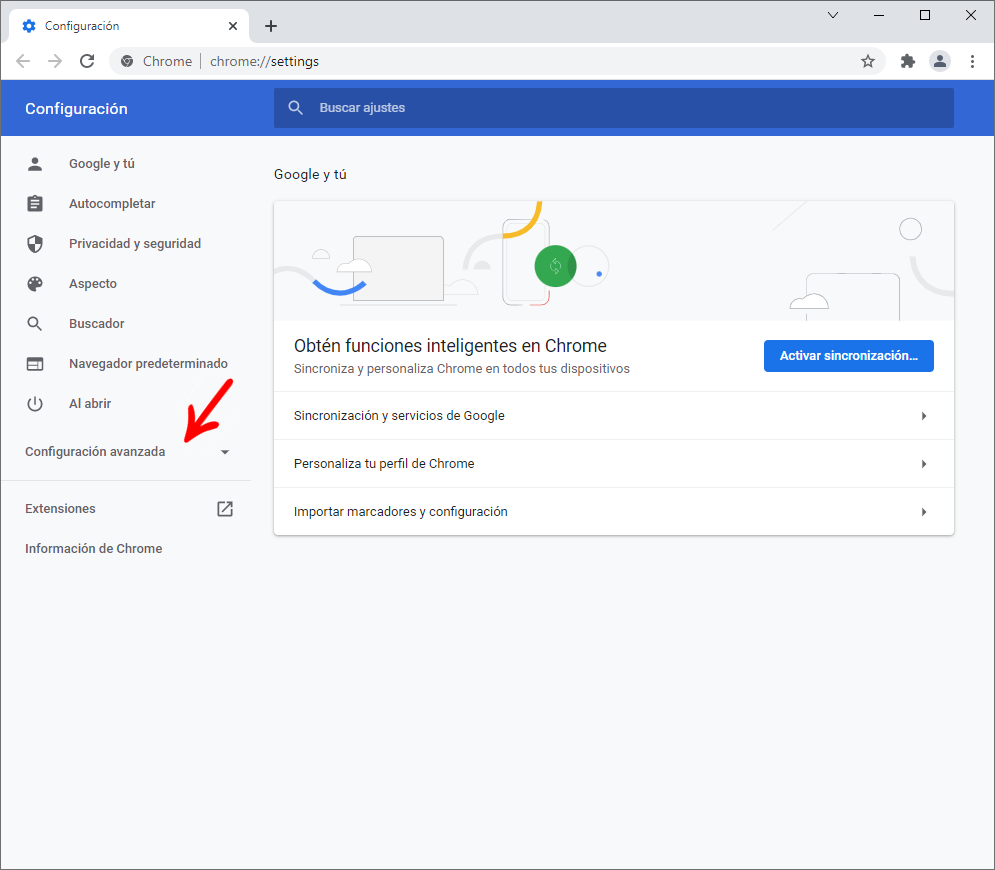The image size is (995, 870).
Task: Open the profile avatar menu
Action: [x=940, y=61]
